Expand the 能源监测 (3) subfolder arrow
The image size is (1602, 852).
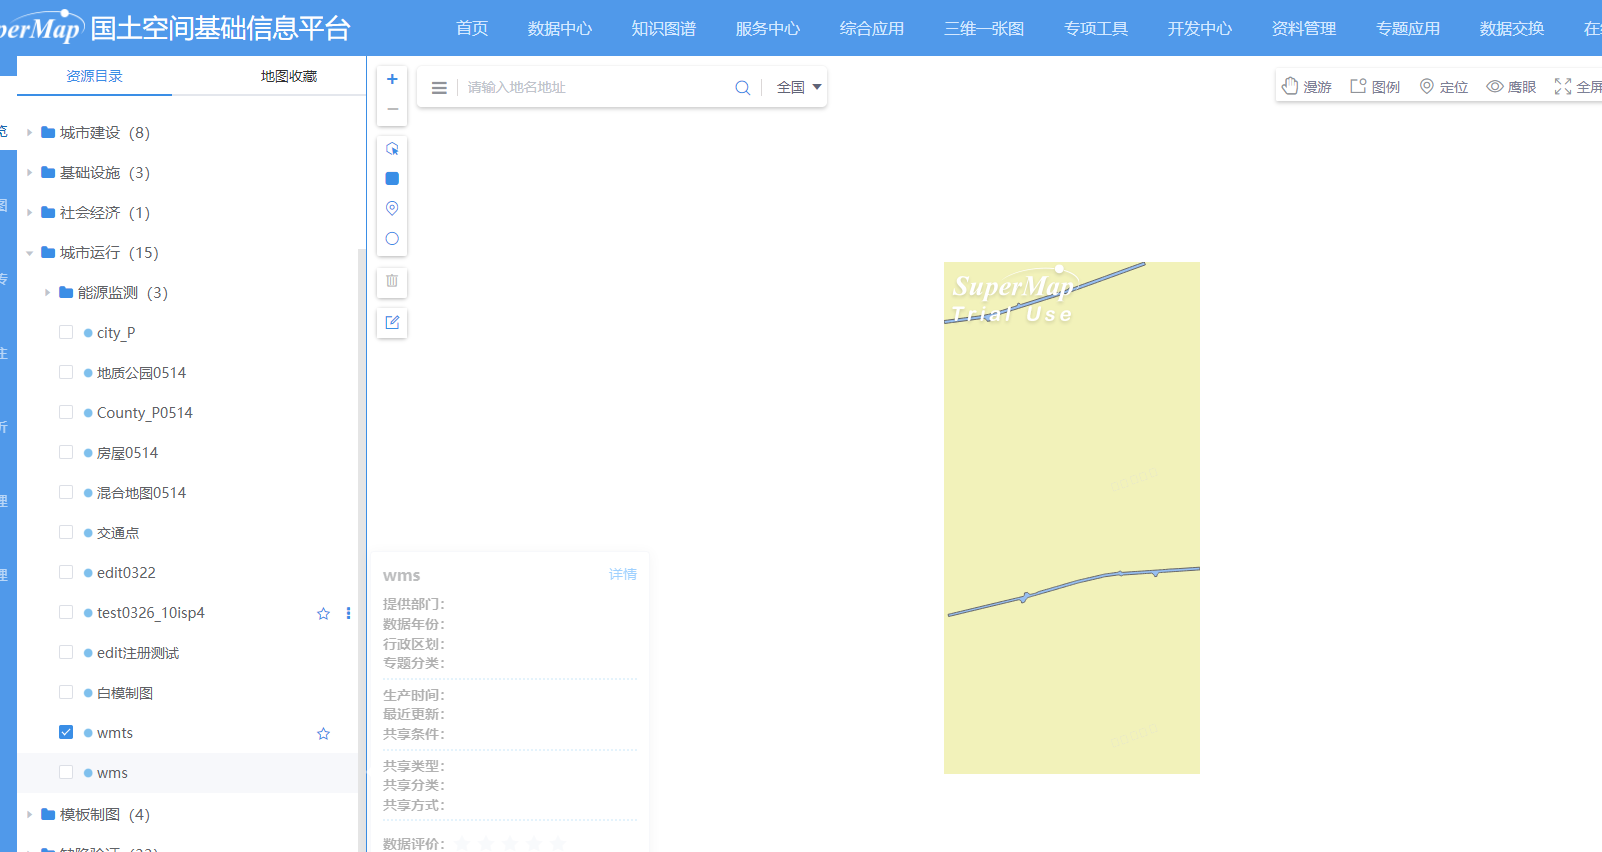[x=48, y=292]
